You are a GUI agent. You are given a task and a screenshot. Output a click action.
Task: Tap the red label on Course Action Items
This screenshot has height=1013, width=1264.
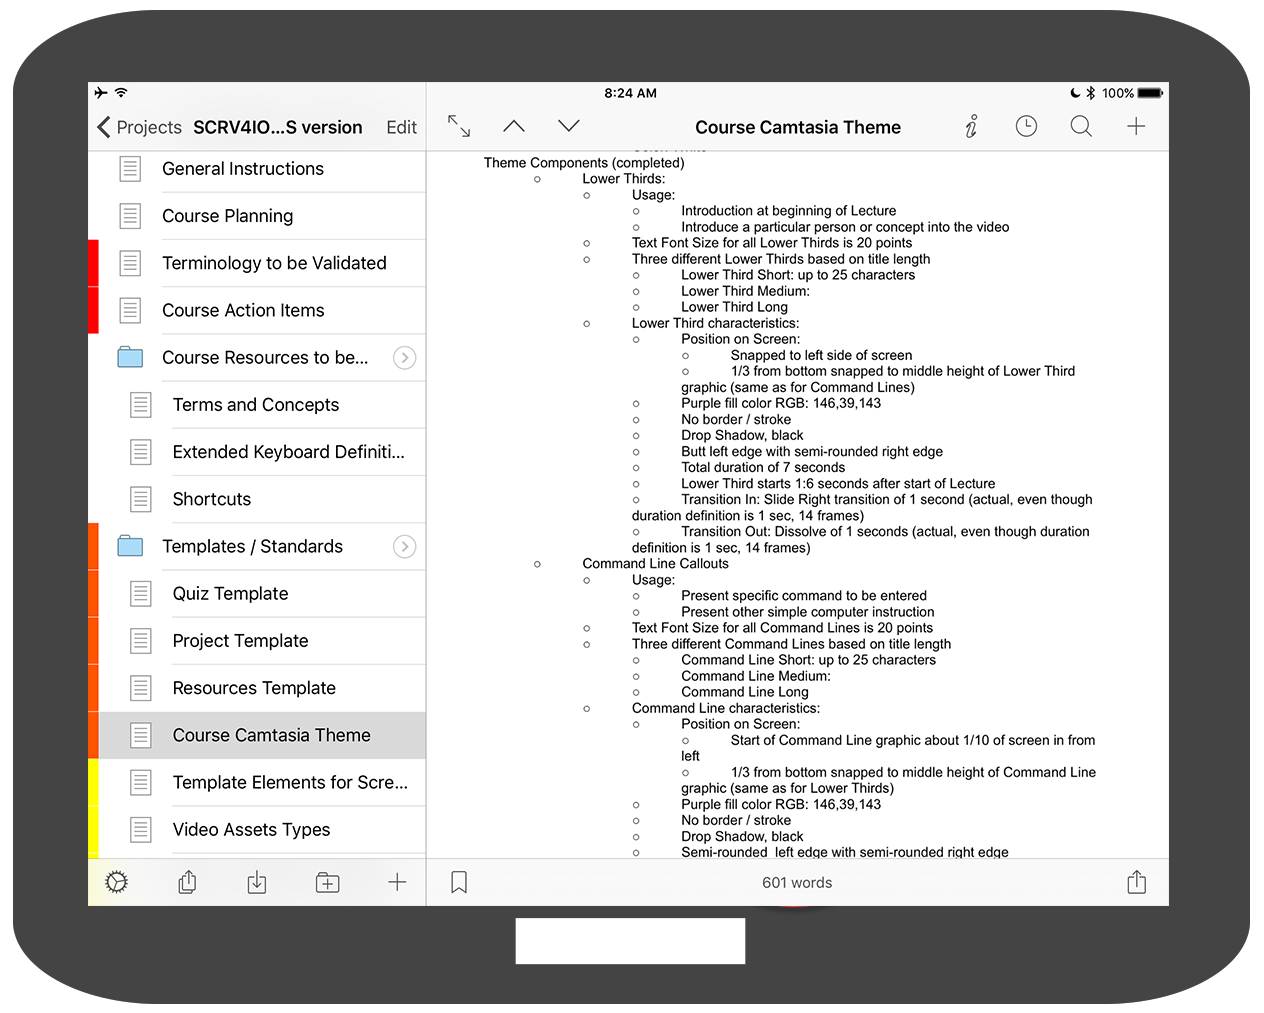pos(93,310)
